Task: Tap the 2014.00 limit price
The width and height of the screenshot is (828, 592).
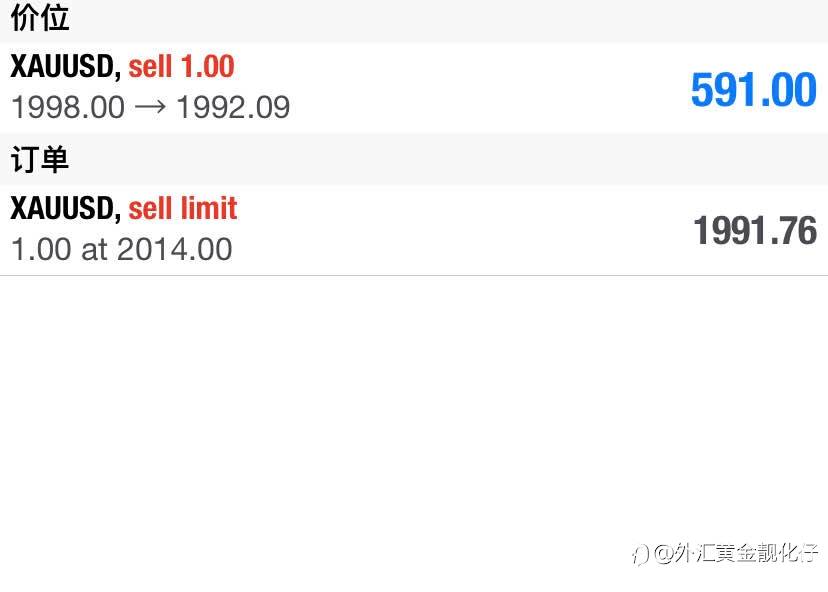Action: point(174,249)
